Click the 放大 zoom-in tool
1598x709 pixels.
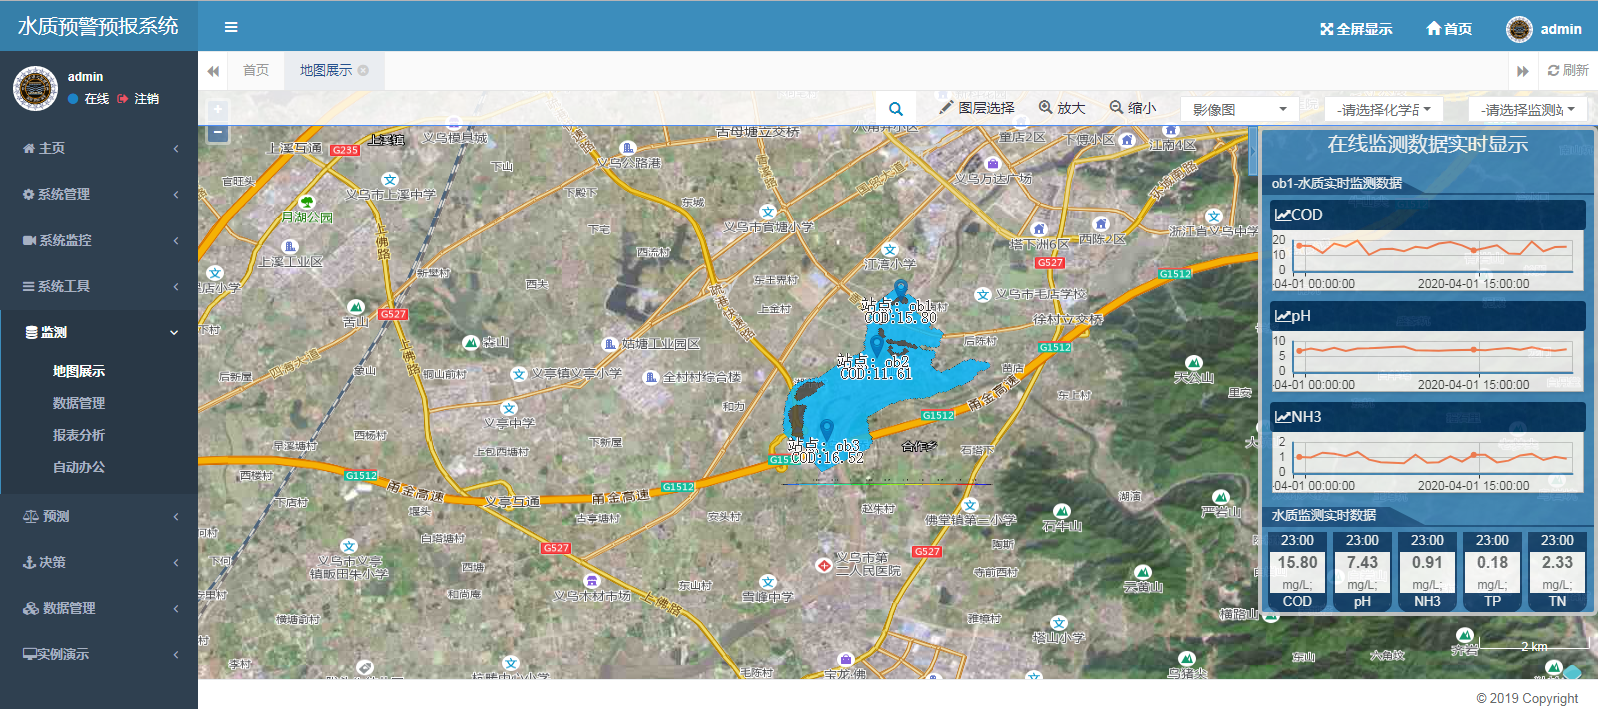[1061, 108]
